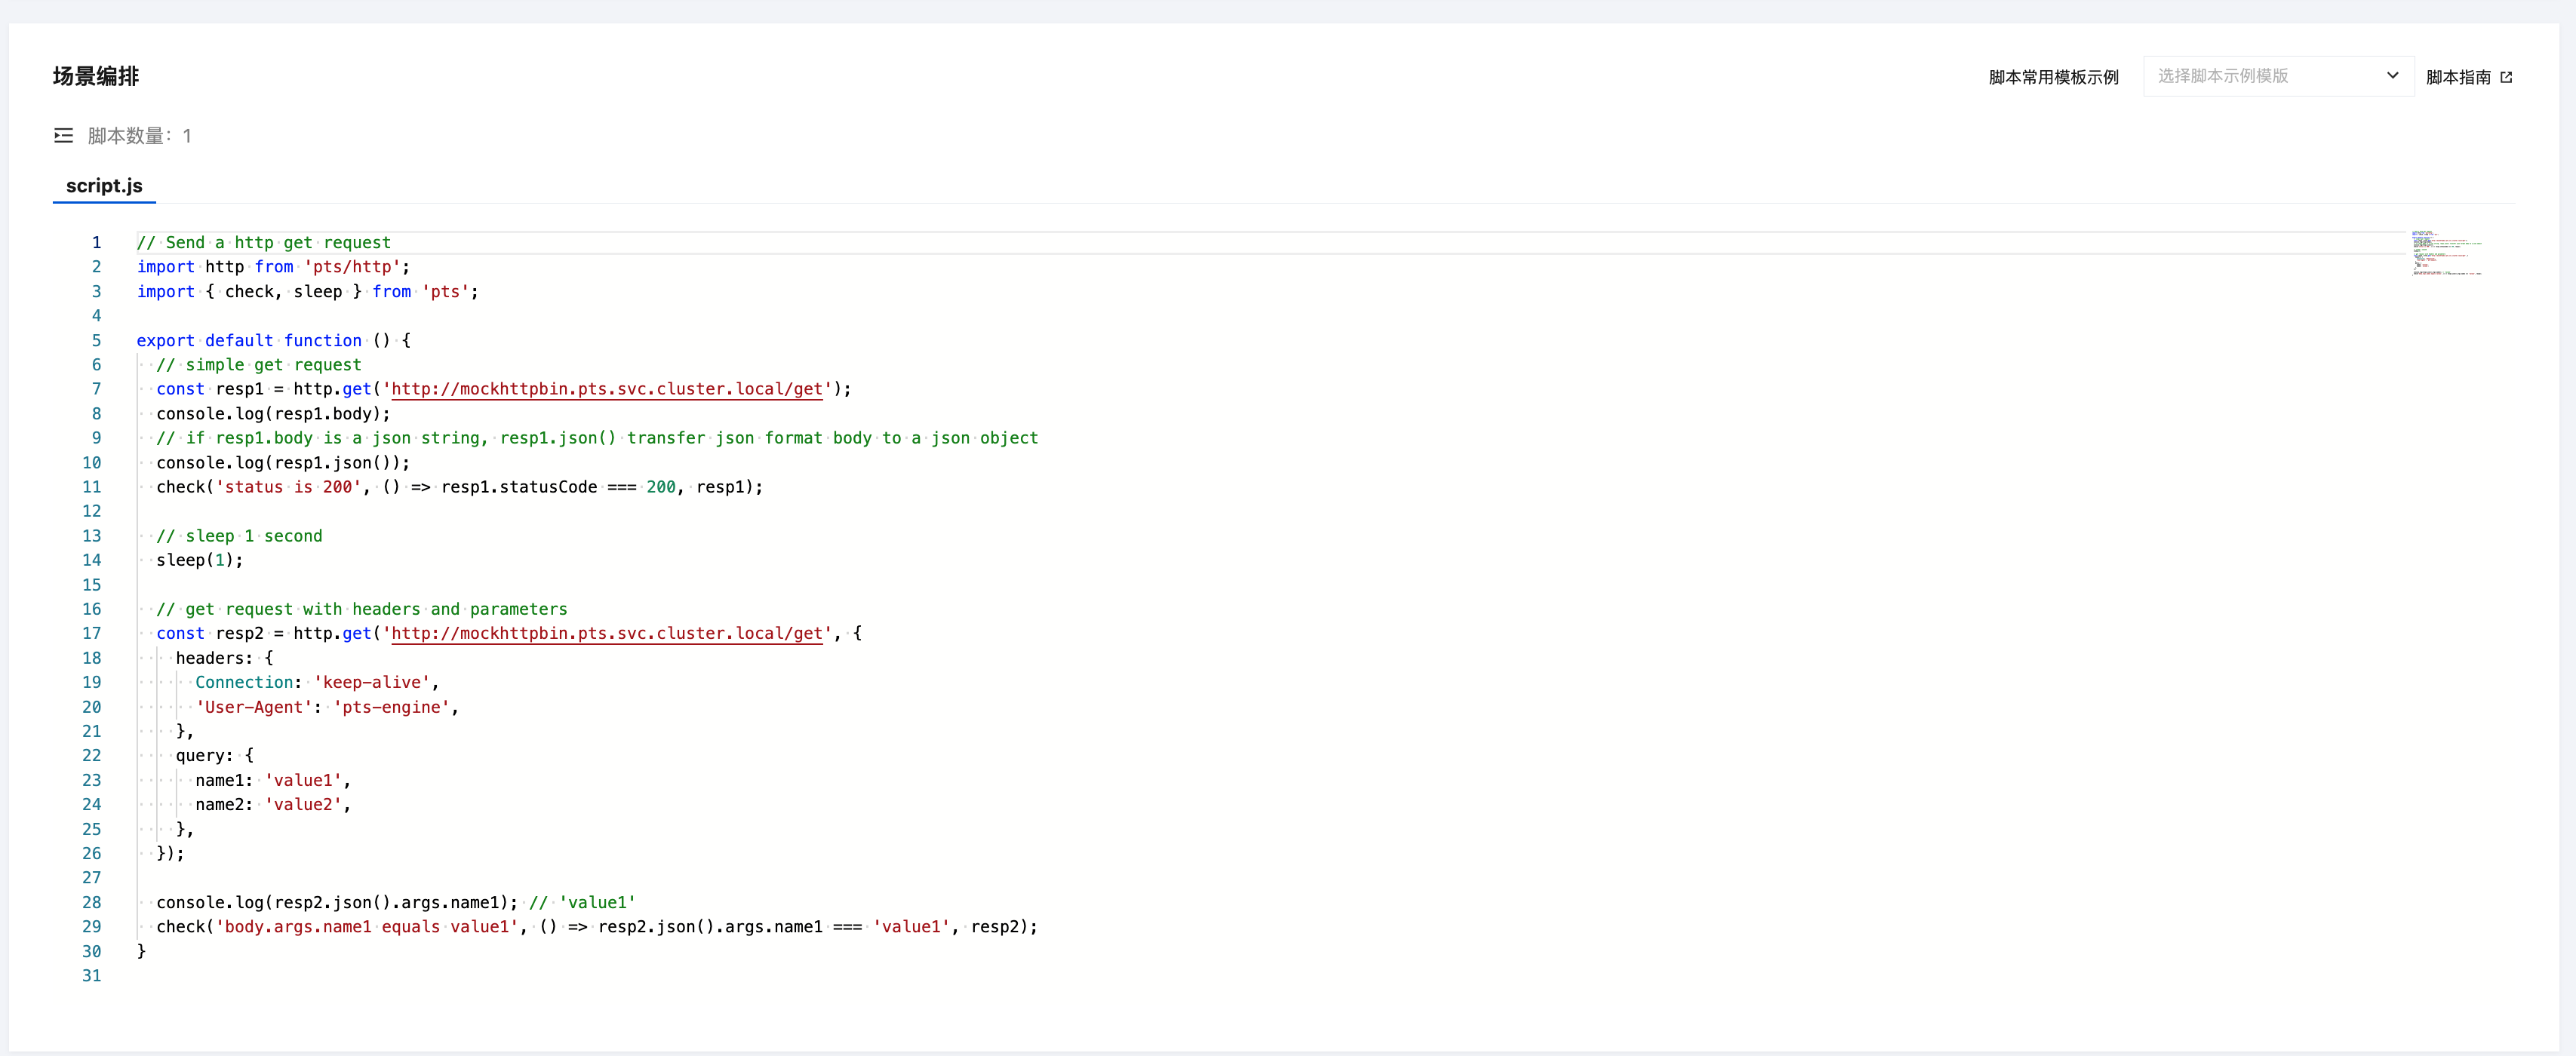Screen dimensions: 2576x1056
Task: Click the template dropdown chevron arrow
Action: click(2392, 76)
